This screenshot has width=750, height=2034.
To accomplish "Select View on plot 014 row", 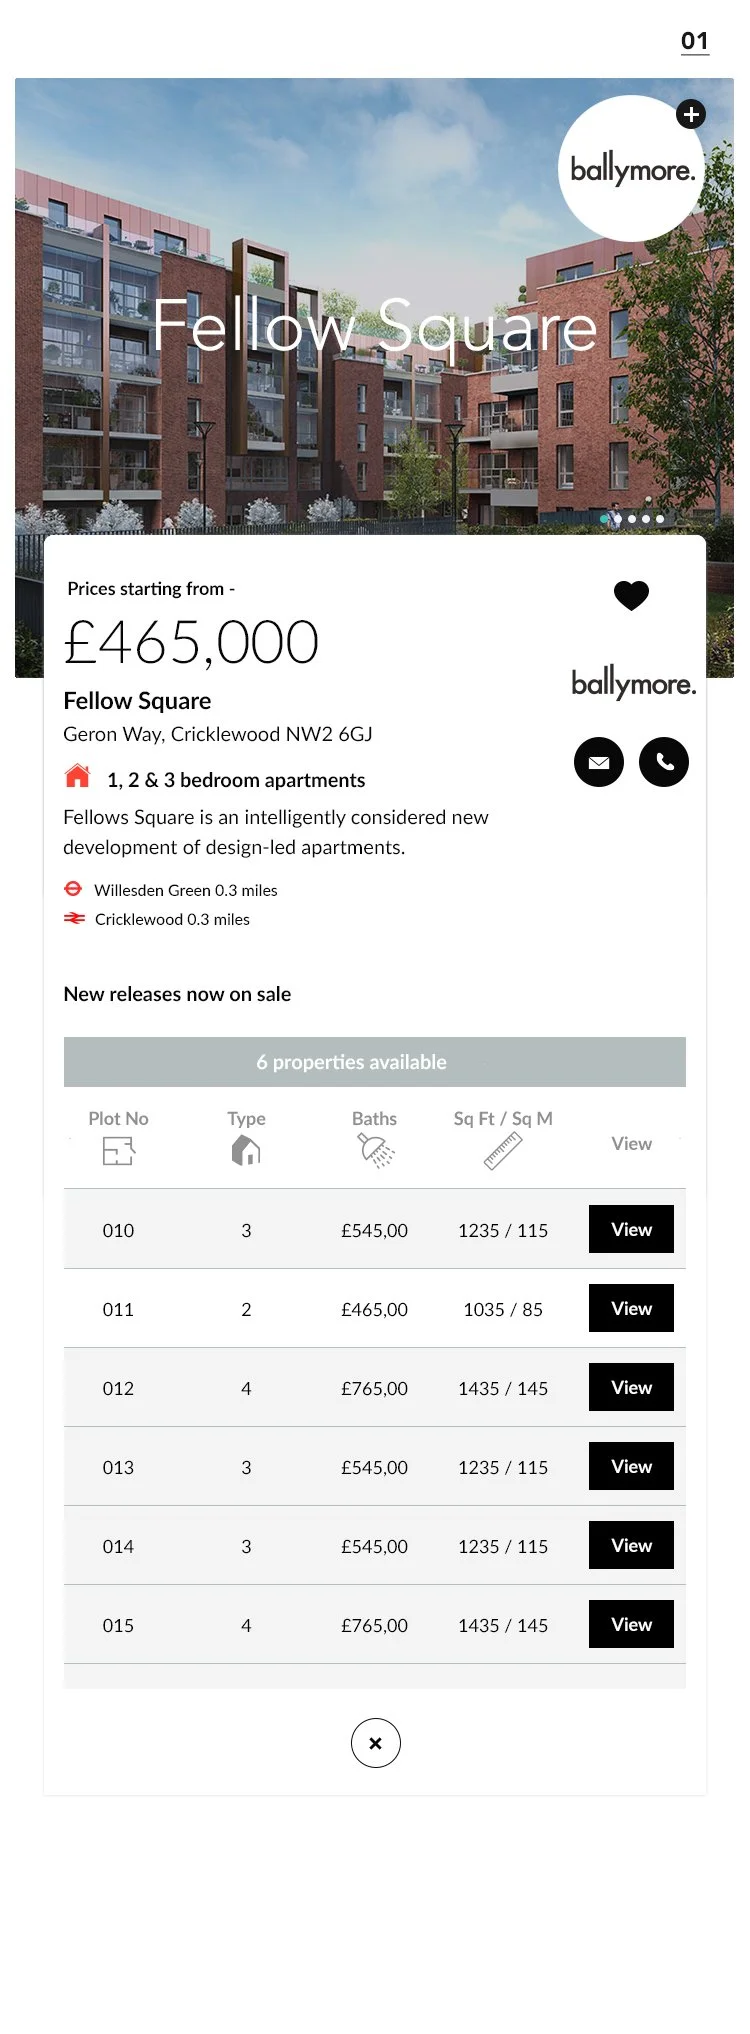I will pyautogui.click(x=631, y=1546).
